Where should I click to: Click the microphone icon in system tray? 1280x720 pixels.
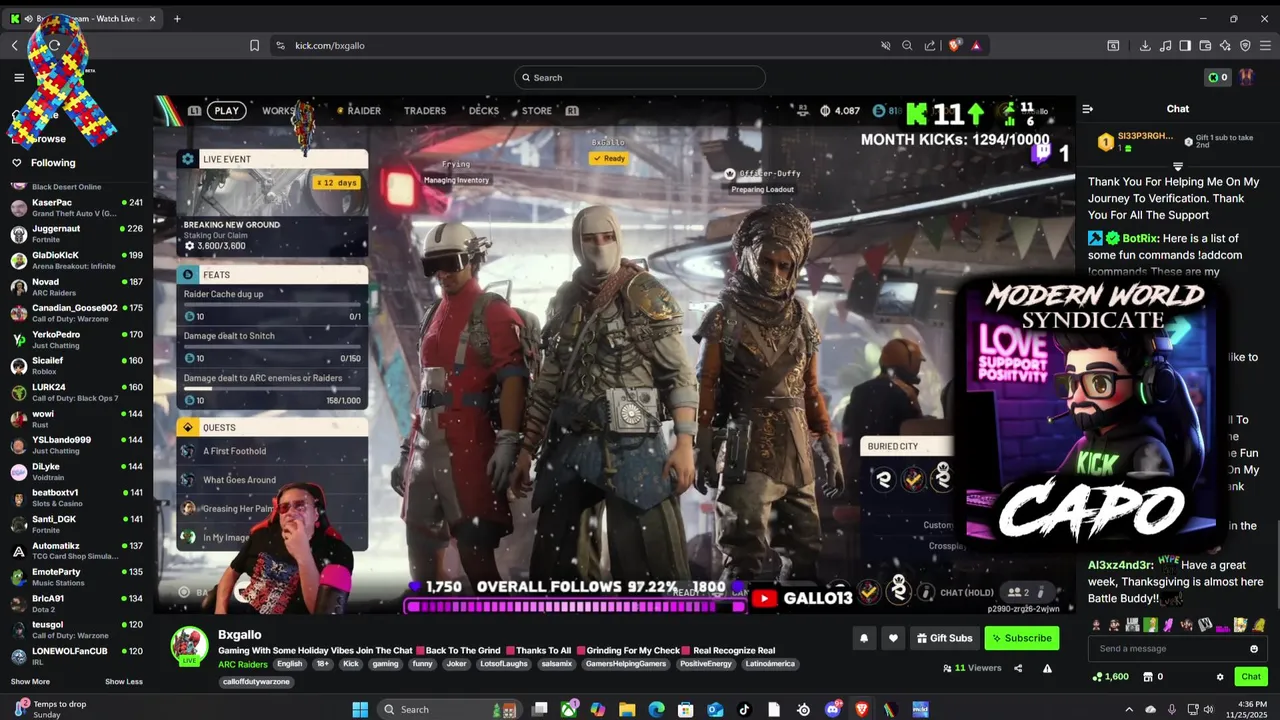(1172, 709)
